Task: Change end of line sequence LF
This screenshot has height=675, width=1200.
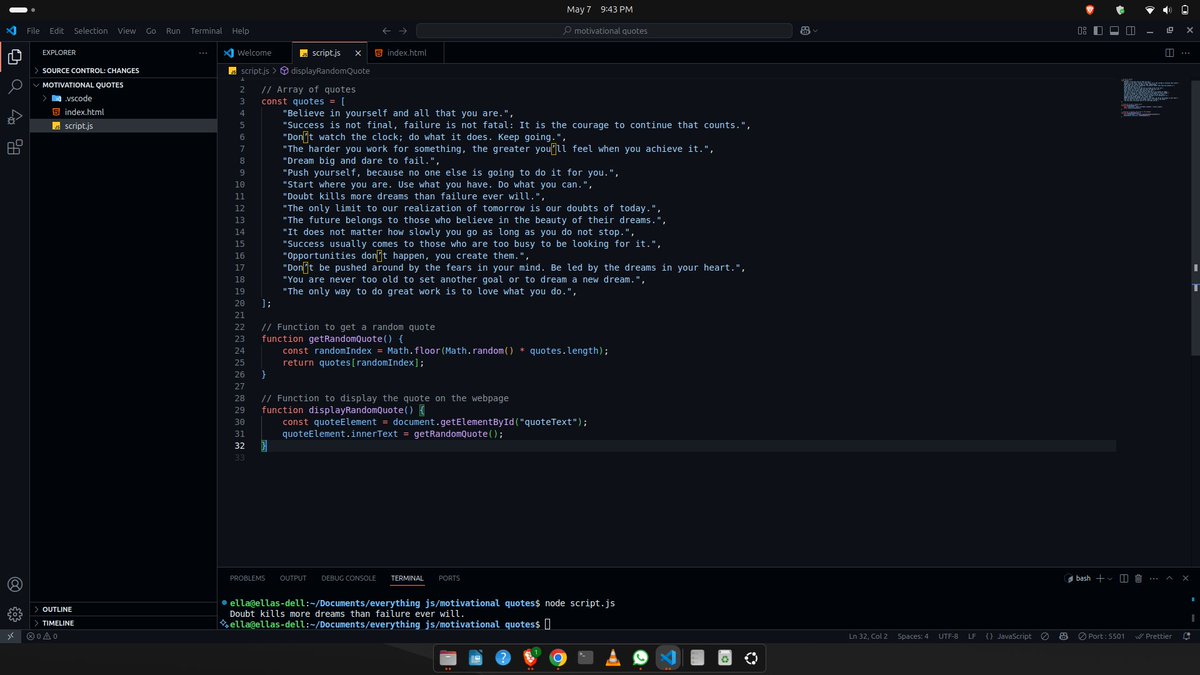Action: coord(972,636)
